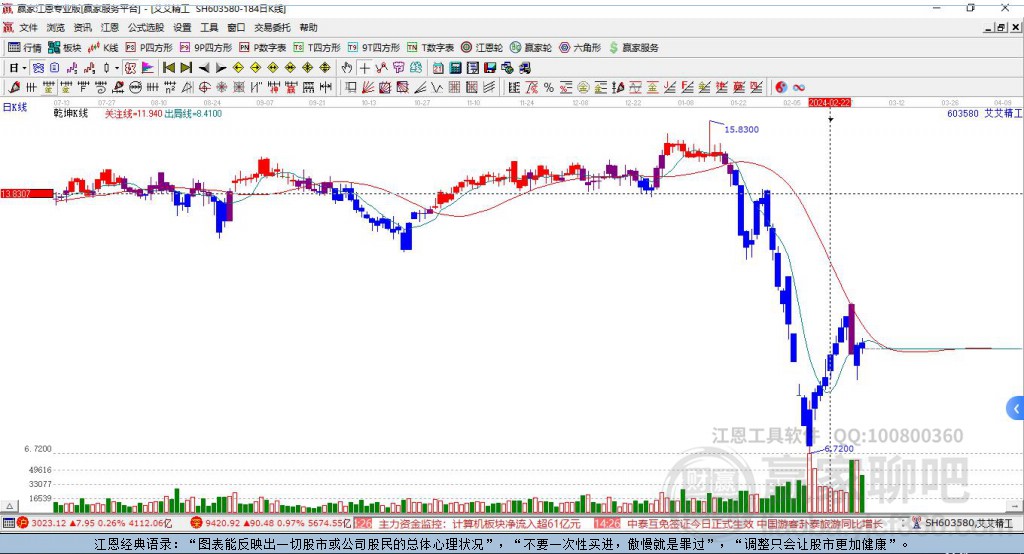Open the T四方形 tool
This screenshot has width=1024, height=554.
[317, 48]
